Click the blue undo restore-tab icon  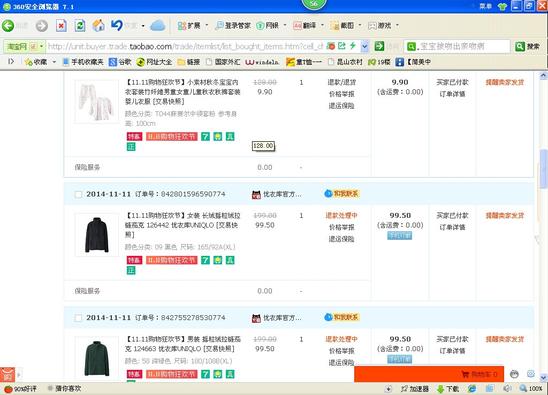(117, 25)
